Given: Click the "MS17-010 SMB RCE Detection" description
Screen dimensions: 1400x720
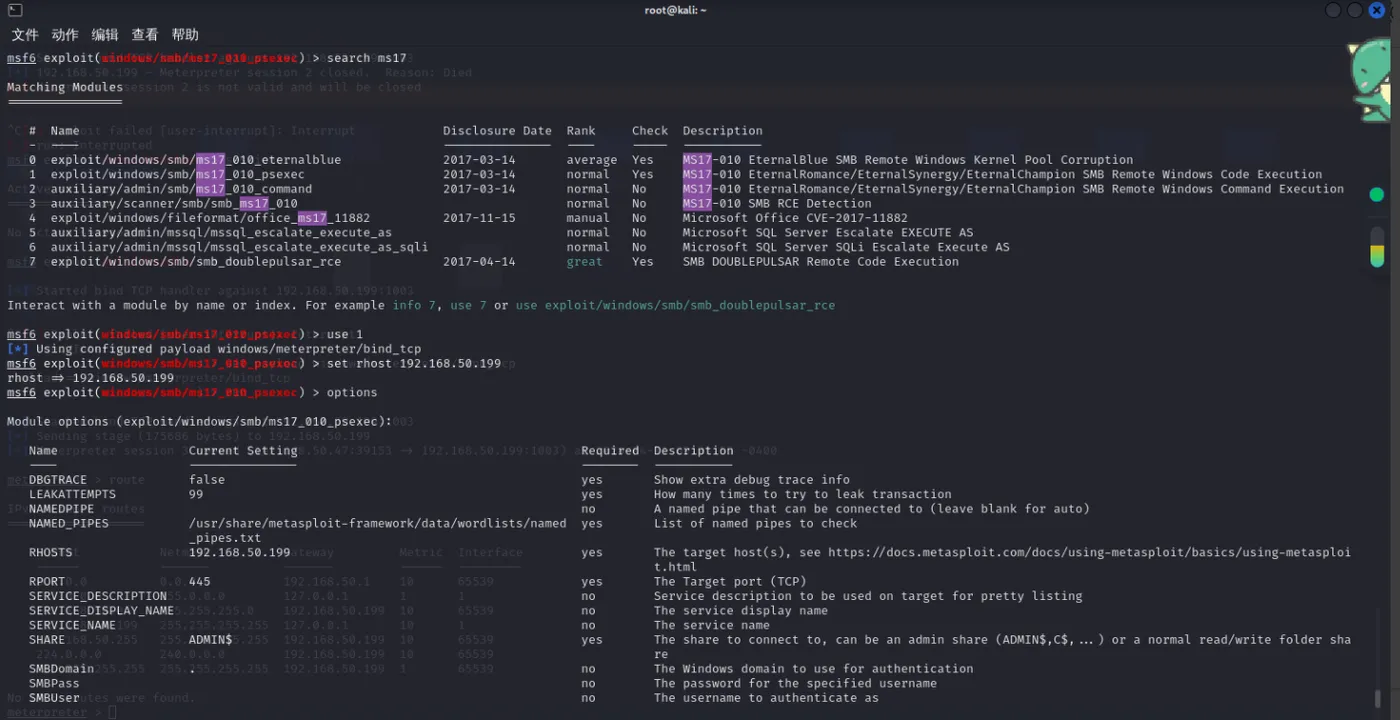Looking at the screenshot, I should (777, 203).
